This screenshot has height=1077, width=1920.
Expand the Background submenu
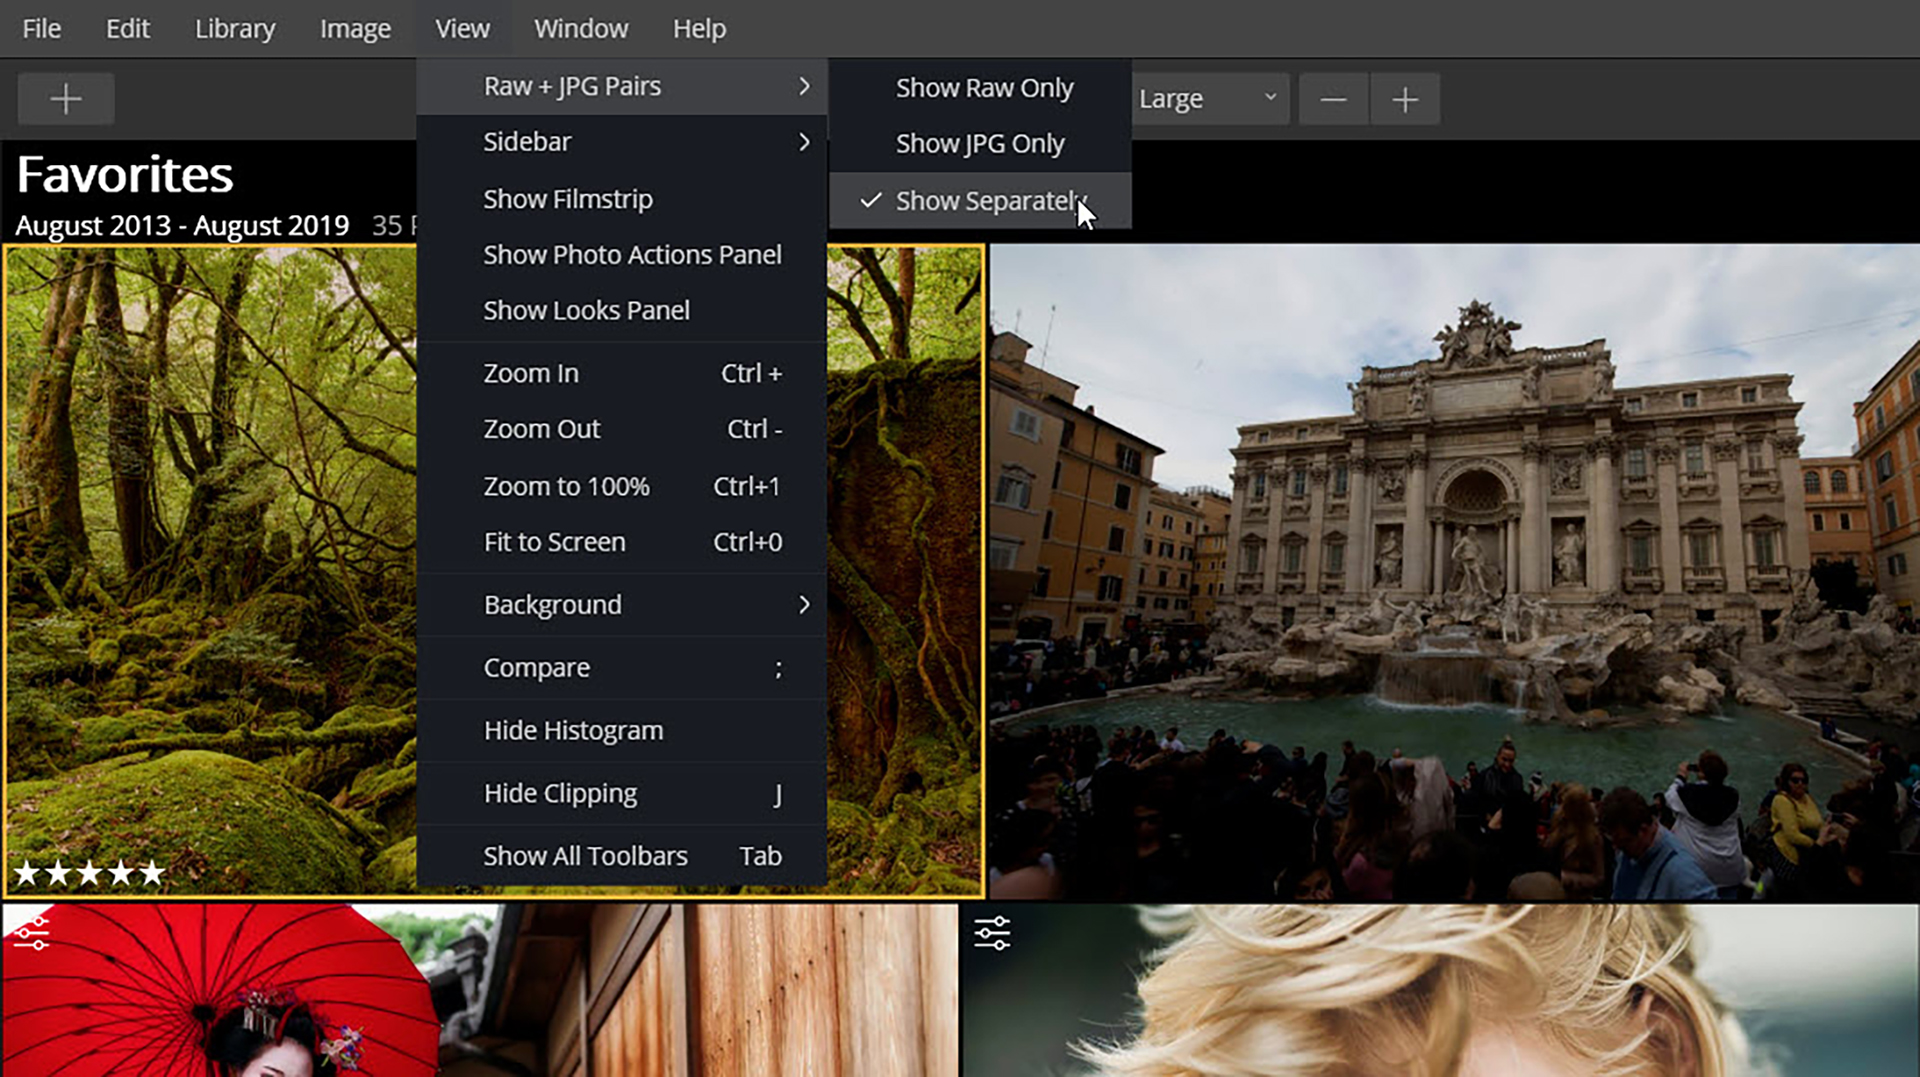click(x=552, y=604)
